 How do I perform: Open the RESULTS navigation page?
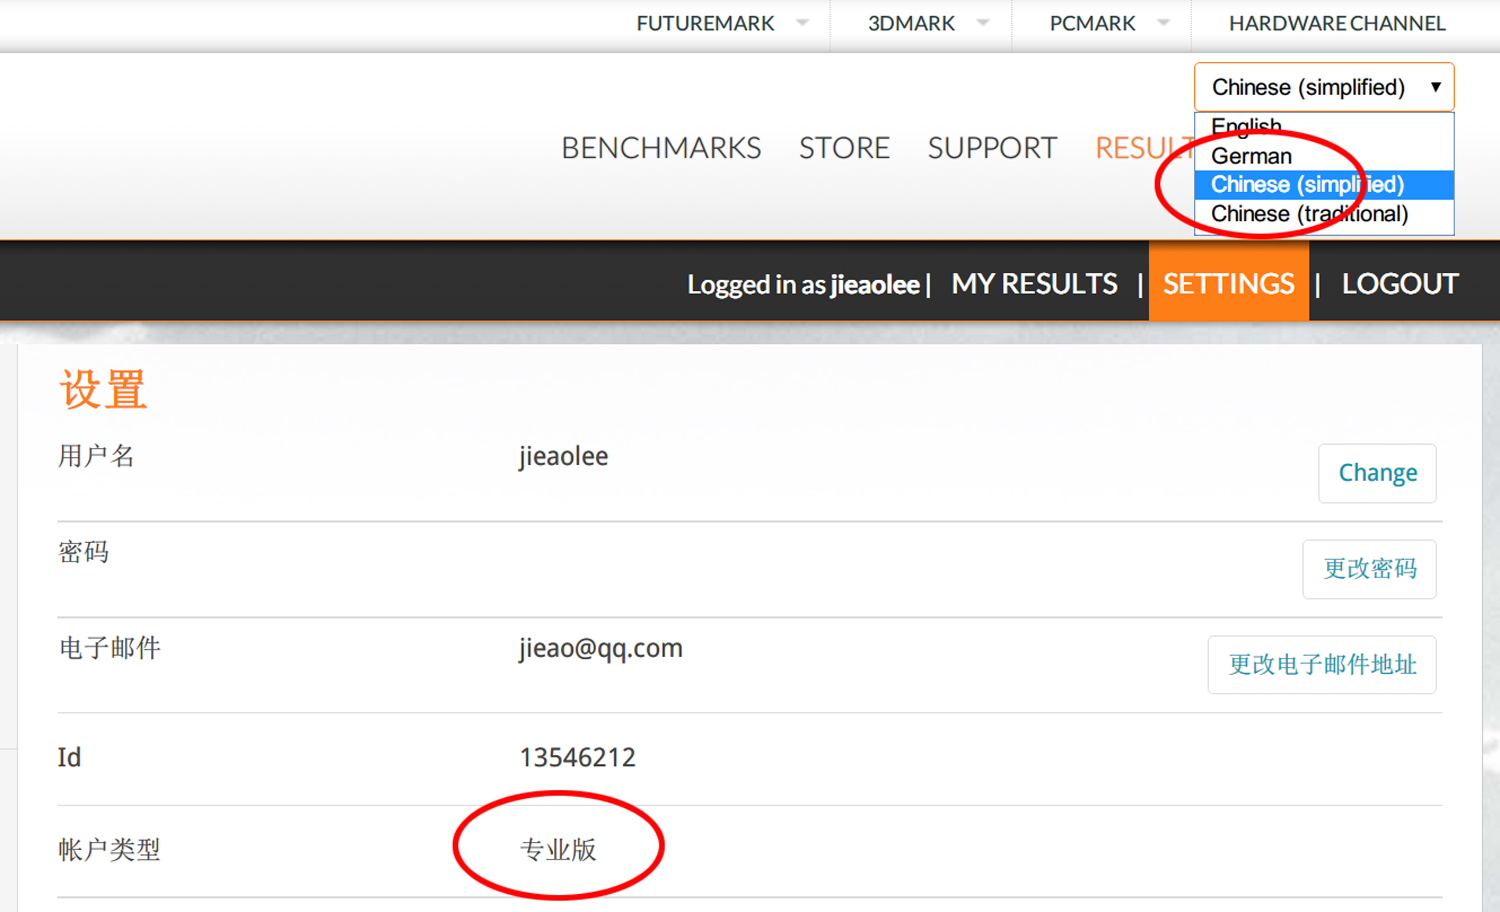pos(1145,148)
